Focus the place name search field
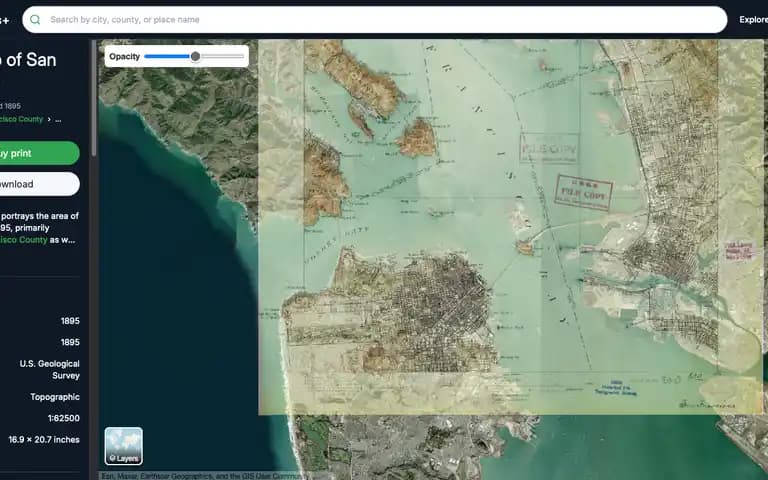This screenshot has width=768, height=480. [x=375, y=20]
